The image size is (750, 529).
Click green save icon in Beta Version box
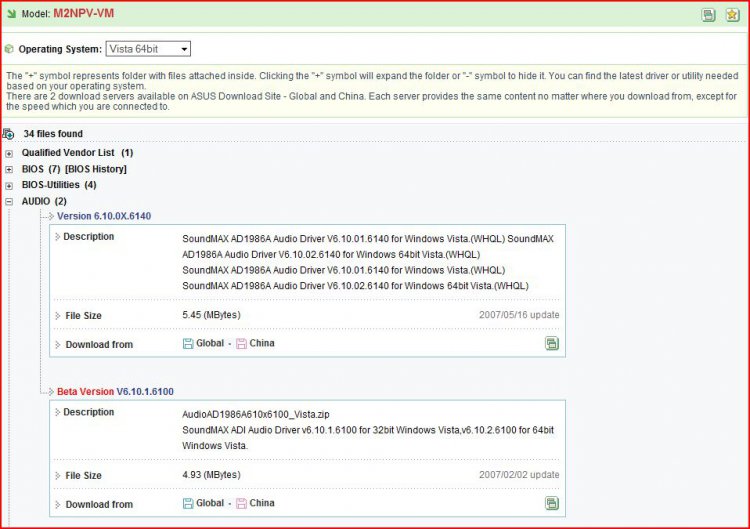point(552,503)
